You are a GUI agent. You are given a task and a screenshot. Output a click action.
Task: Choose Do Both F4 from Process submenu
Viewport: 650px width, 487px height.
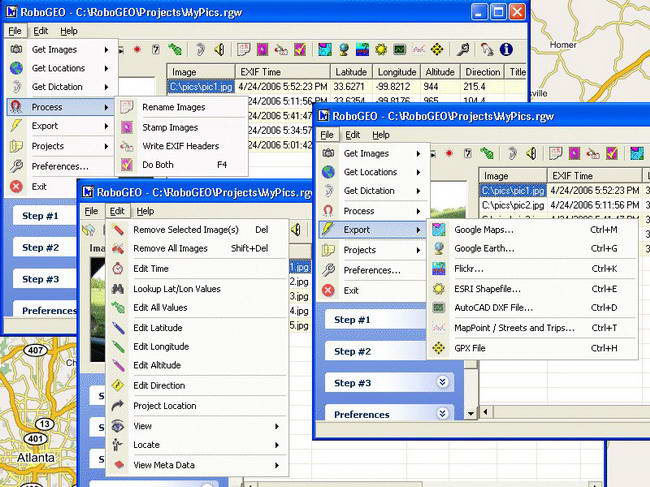[x=181, y=165]
